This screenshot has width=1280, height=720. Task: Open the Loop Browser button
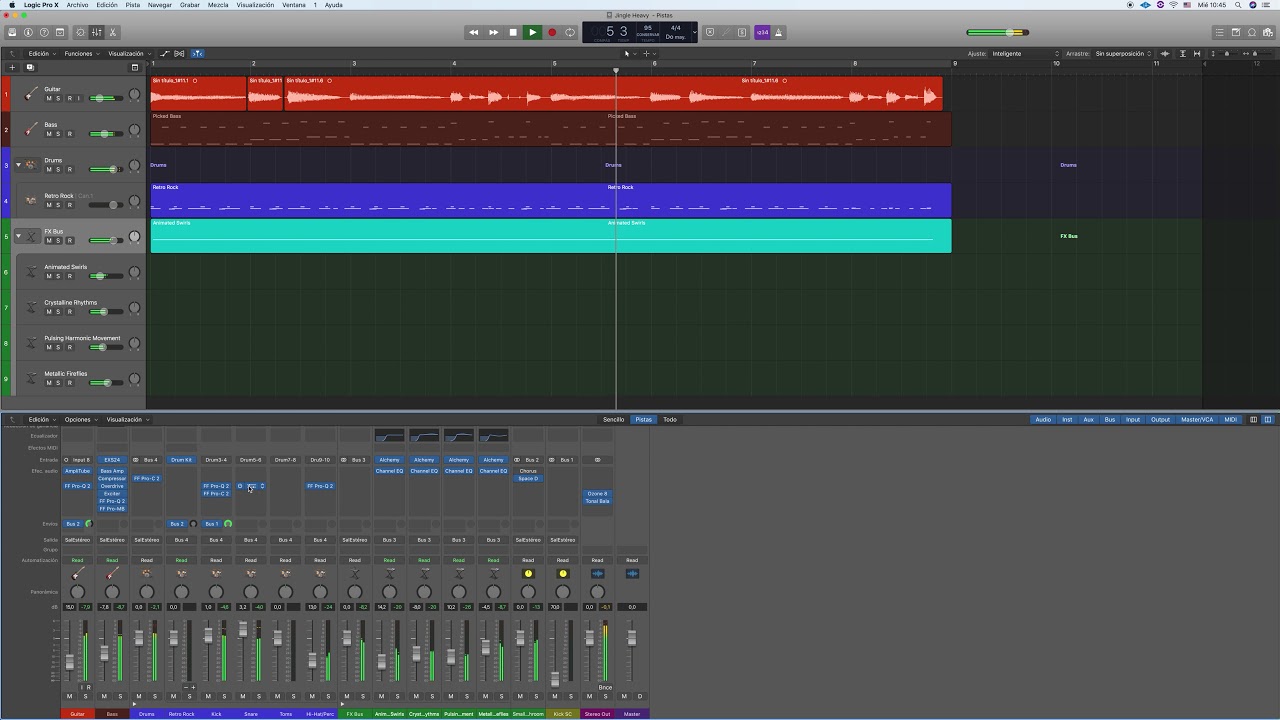1252,32
